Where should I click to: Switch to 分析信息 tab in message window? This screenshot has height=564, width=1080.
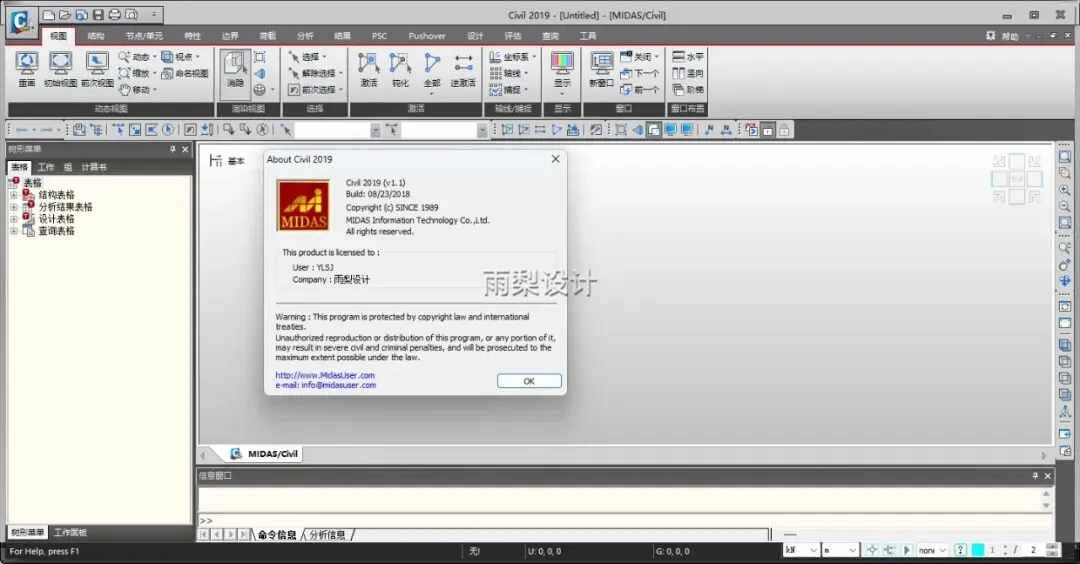[x=327, y=534]
